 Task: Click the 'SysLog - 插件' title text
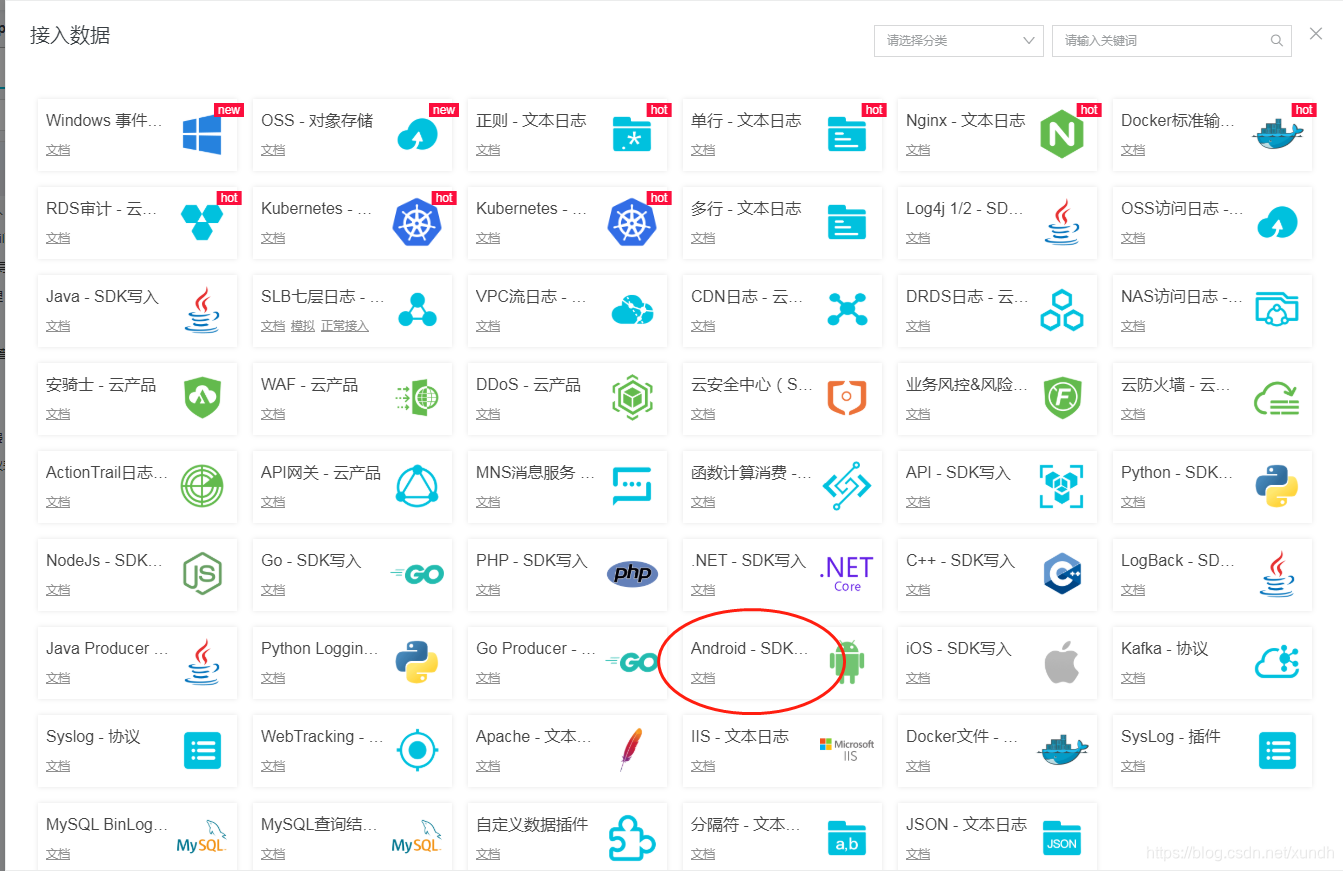pos(1171,736)
